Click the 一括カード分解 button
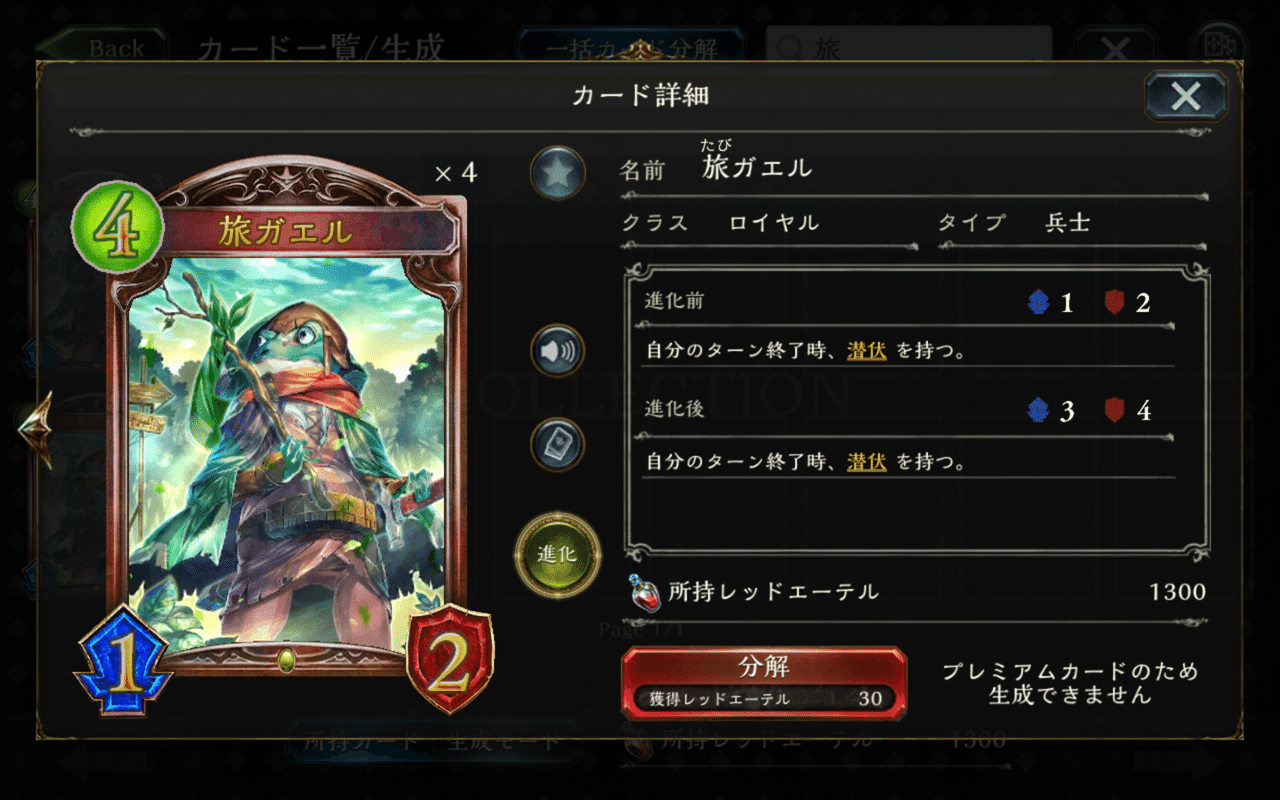This screenshot has height=800, width=1280. point(630,47)
